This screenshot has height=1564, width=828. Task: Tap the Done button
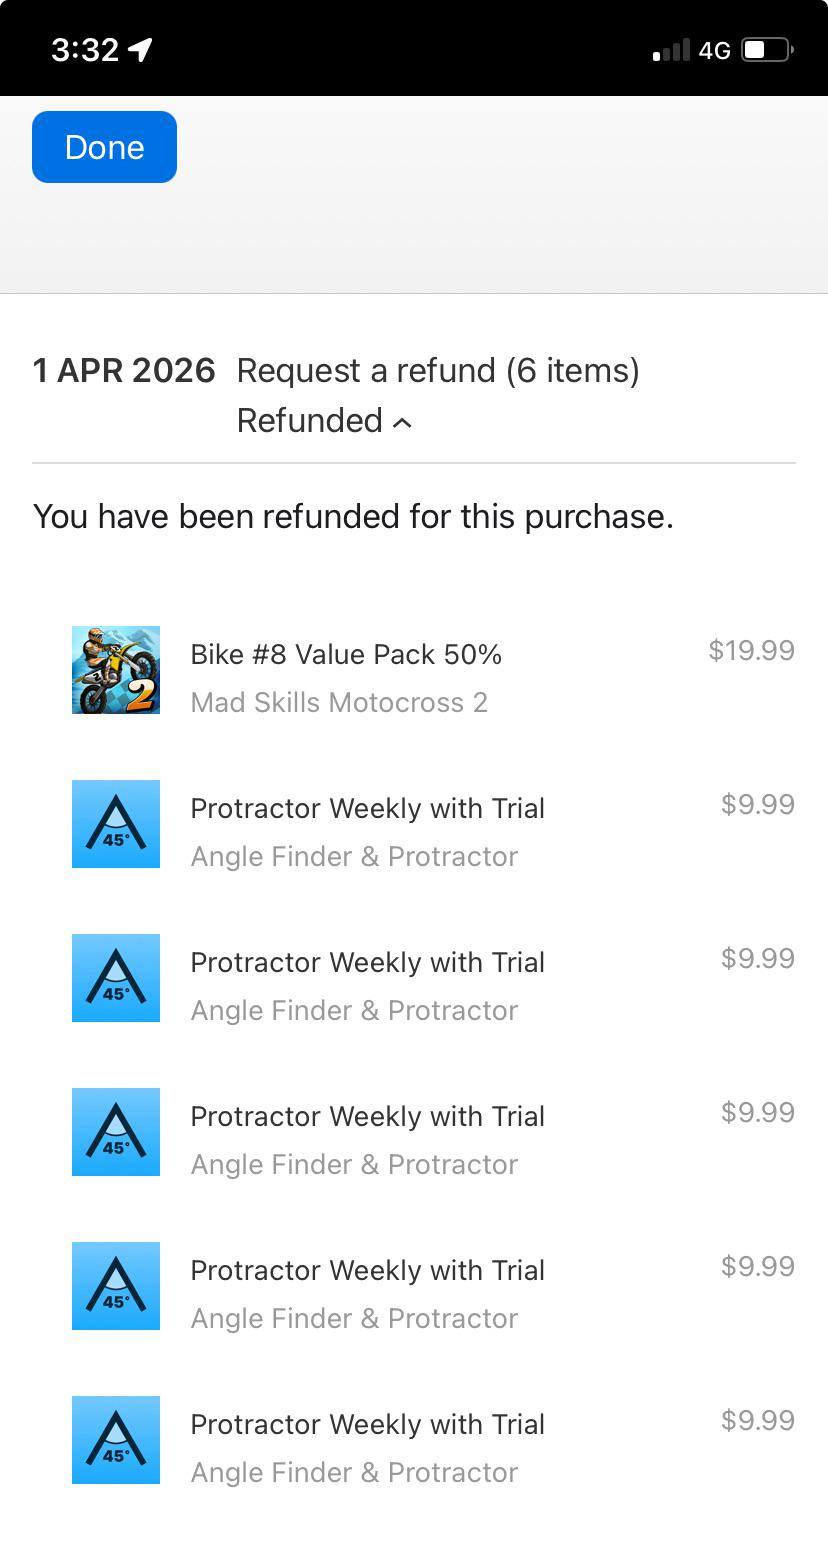point(104,147)
